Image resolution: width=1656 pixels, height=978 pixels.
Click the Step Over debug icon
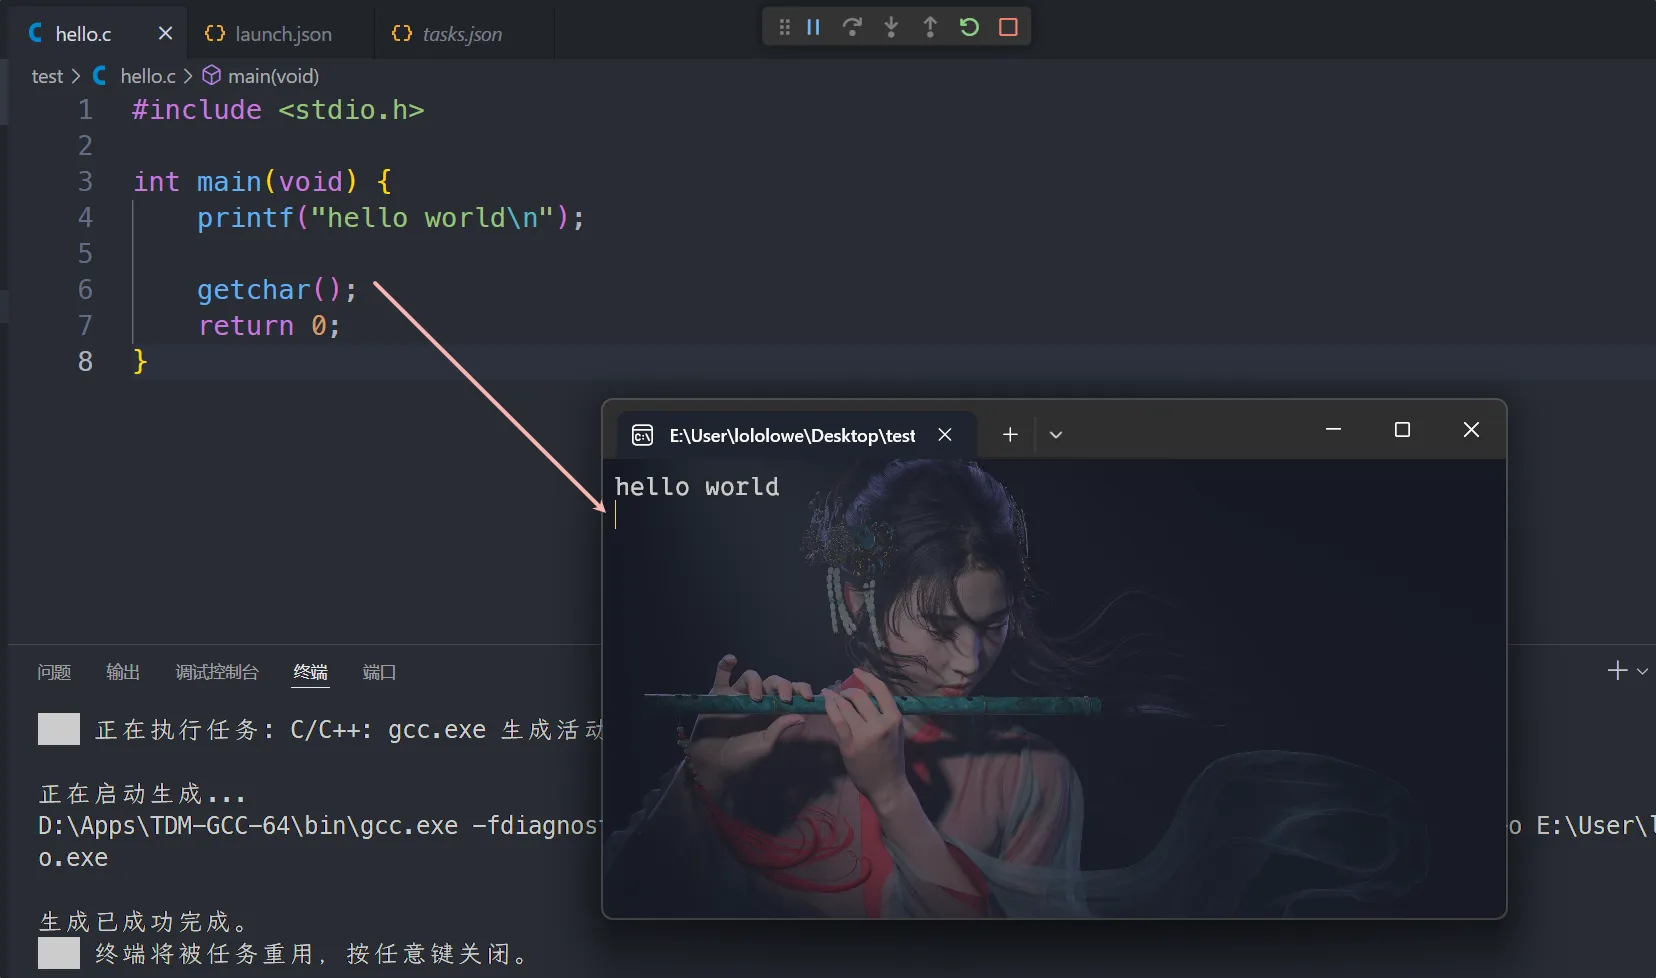[852, 27]
